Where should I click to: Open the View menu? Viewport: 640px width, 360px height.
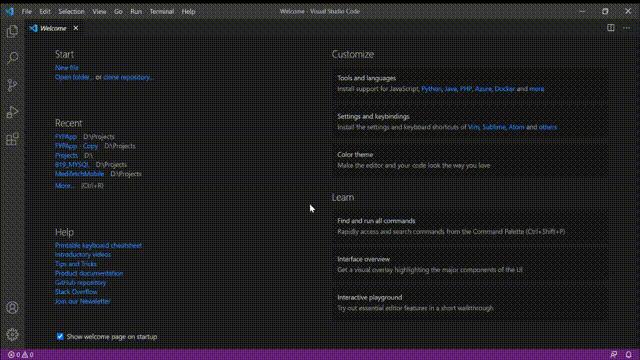click(99, 11)
